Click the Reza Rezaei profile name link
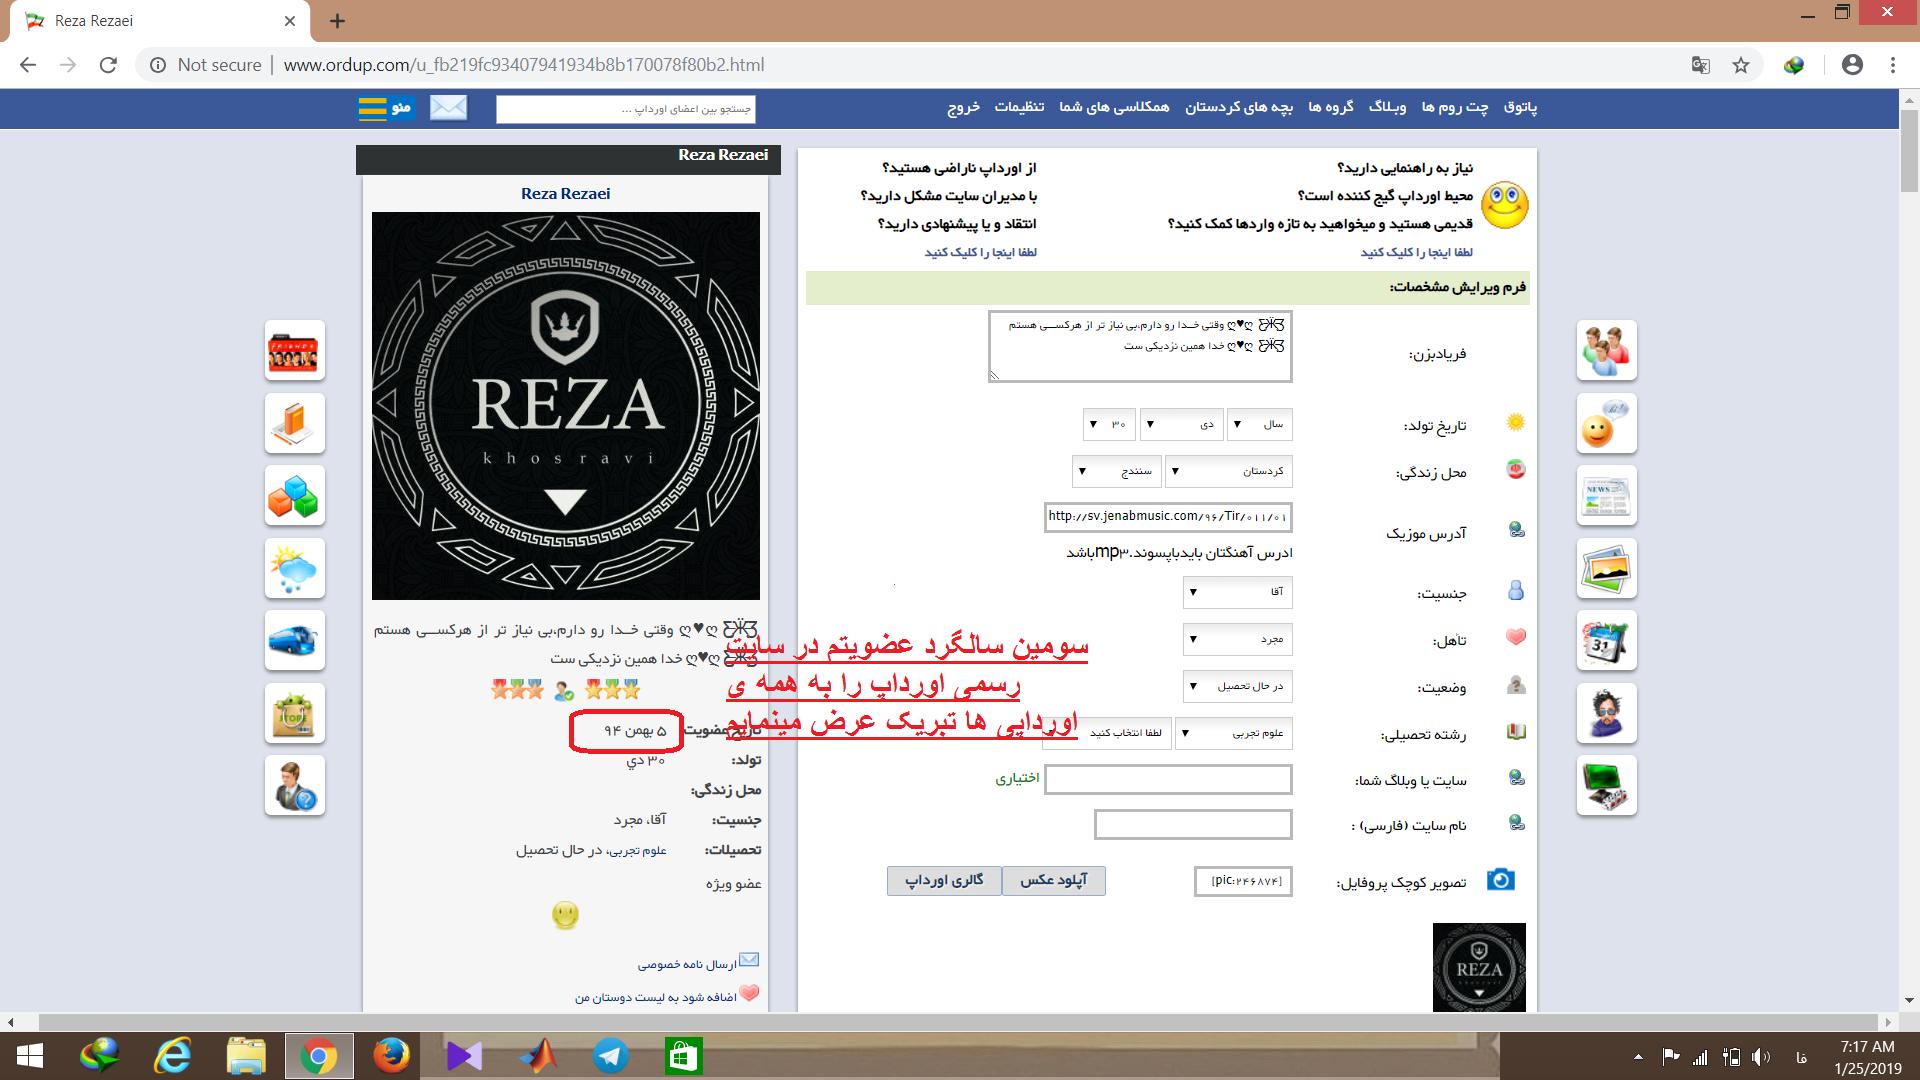The image size is (1920, 1080). (565, 194)
